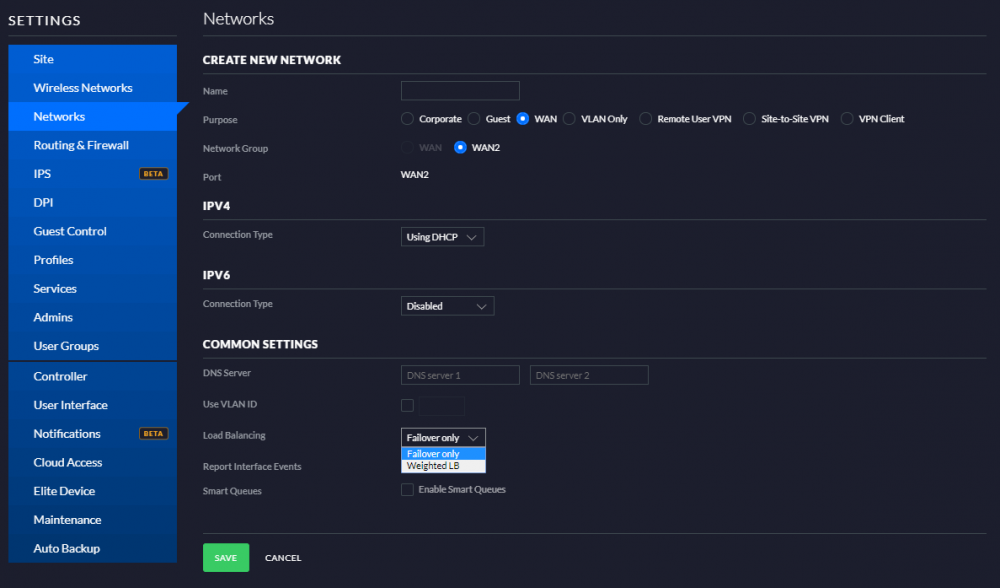This screenshot has width=1000, height=588.
Task: Click the green Save button
Action: 225,558
